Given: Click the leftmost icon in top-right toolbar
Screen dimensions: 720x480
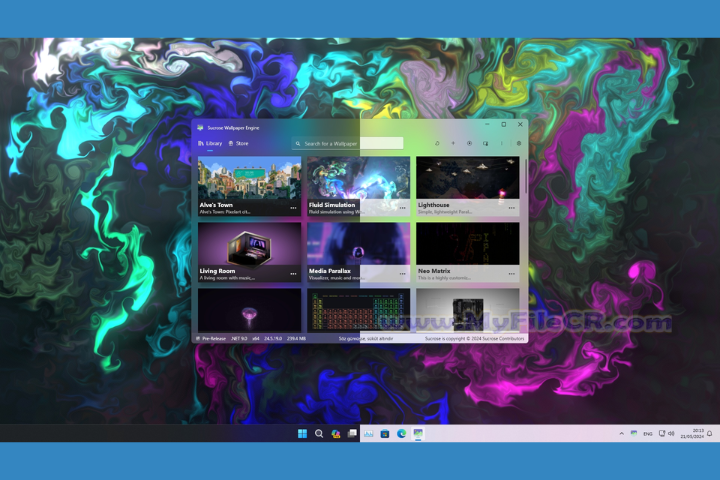Looking at the screenshot, I should [437, 143].
